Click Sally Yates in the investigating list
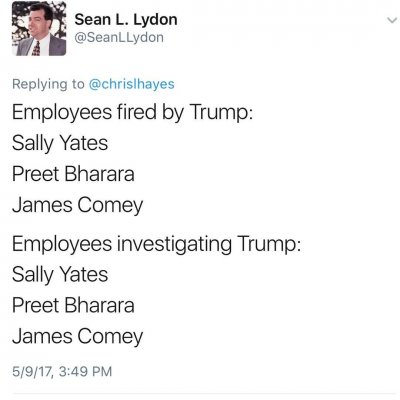 60,275
